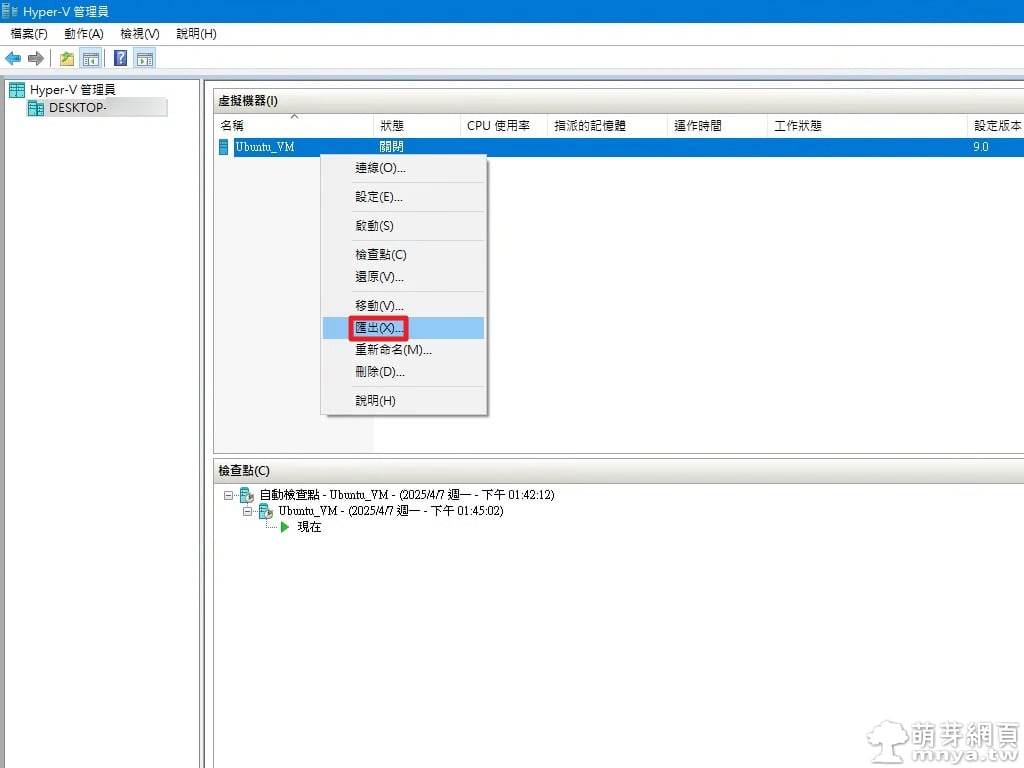Collapse the Ubuntu_VM 01:45:02 checkpoint node
The width and height of the screenshot is (1024, 768).
pos(248,511)
